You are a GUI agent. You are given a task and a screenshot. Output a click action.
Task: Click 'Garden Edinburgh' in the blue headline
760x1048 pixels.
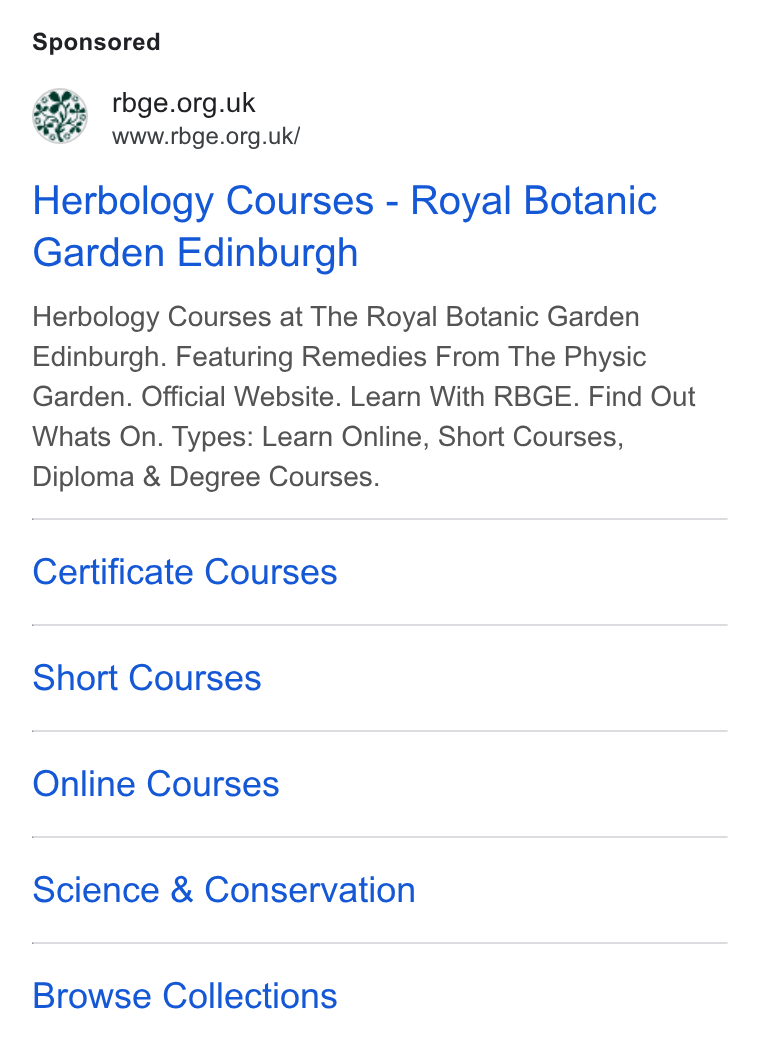tap(195, 253)
